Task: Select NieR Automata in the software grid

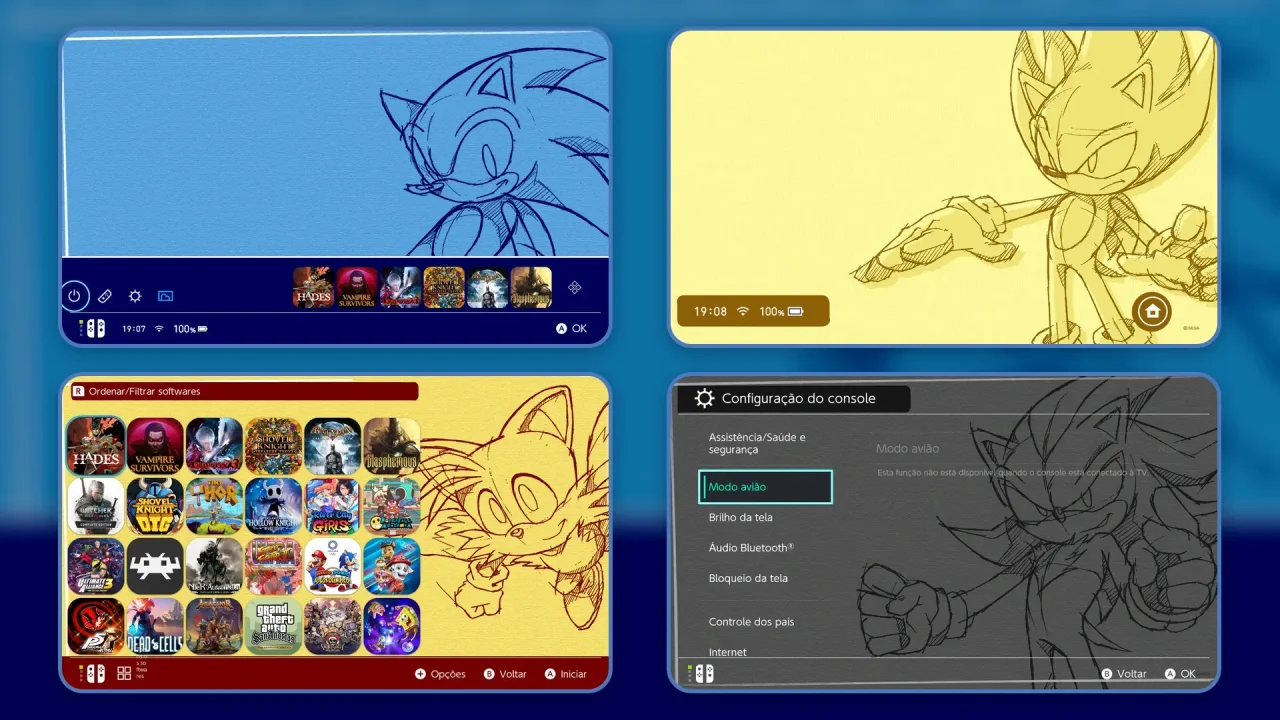Action: point(214,566)
